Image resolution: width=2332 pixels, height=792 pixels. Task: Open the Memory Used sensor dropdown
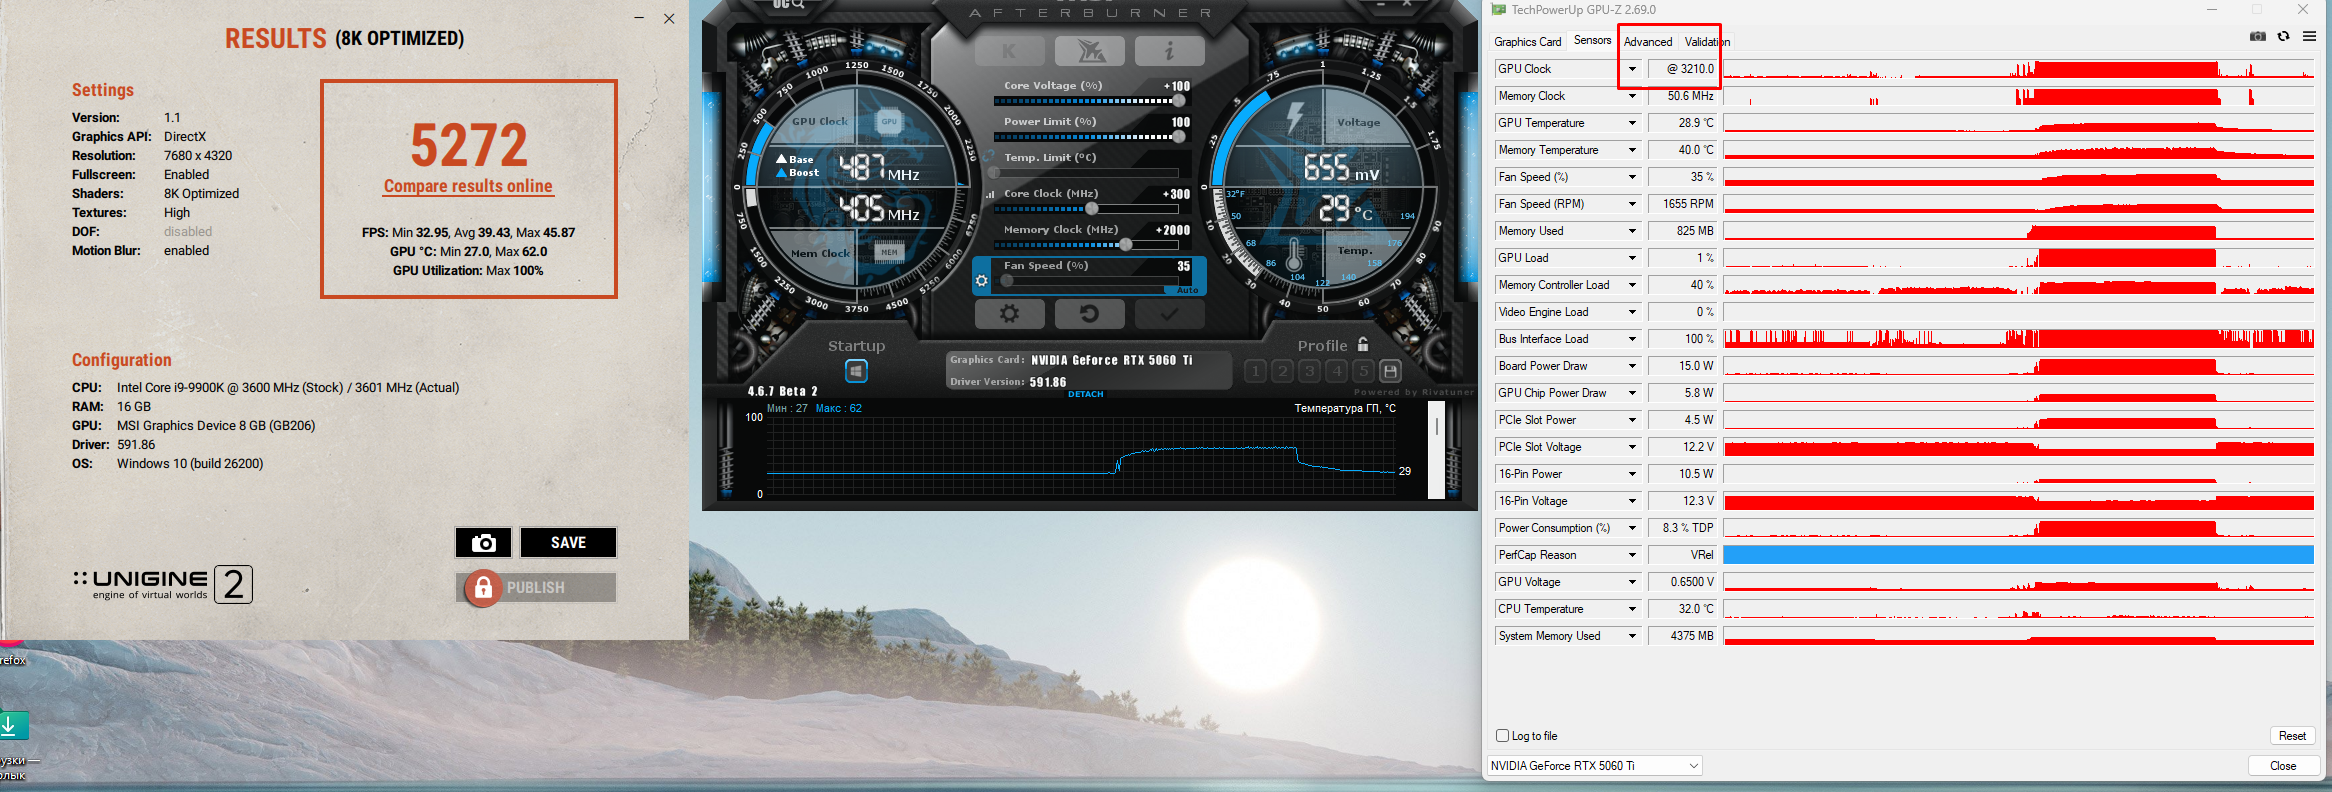tap(1632, 231)
